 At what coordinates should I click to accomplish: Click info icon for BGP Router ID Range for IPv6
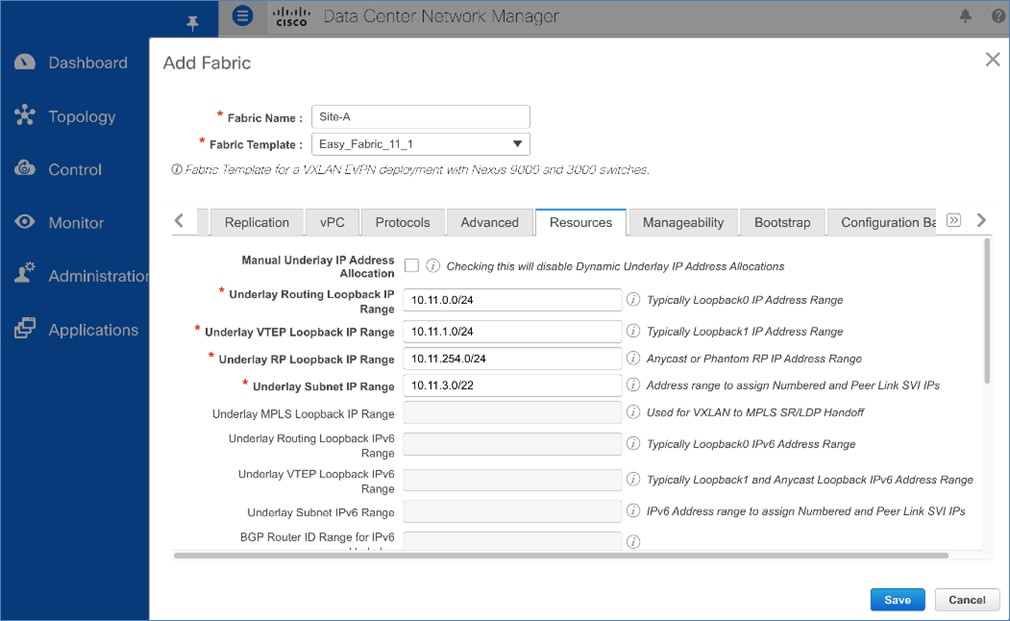tap(633, 542)
